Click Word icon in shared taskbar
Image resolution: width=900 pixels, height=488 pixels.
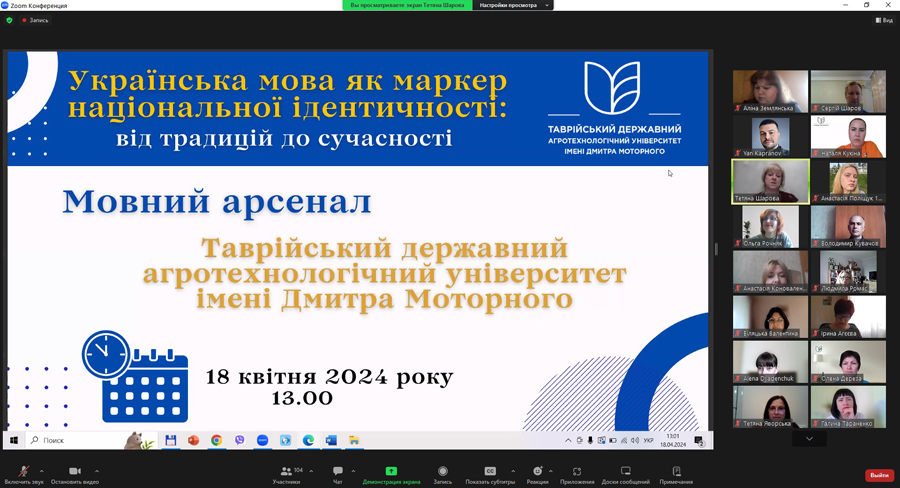point(331,440)
